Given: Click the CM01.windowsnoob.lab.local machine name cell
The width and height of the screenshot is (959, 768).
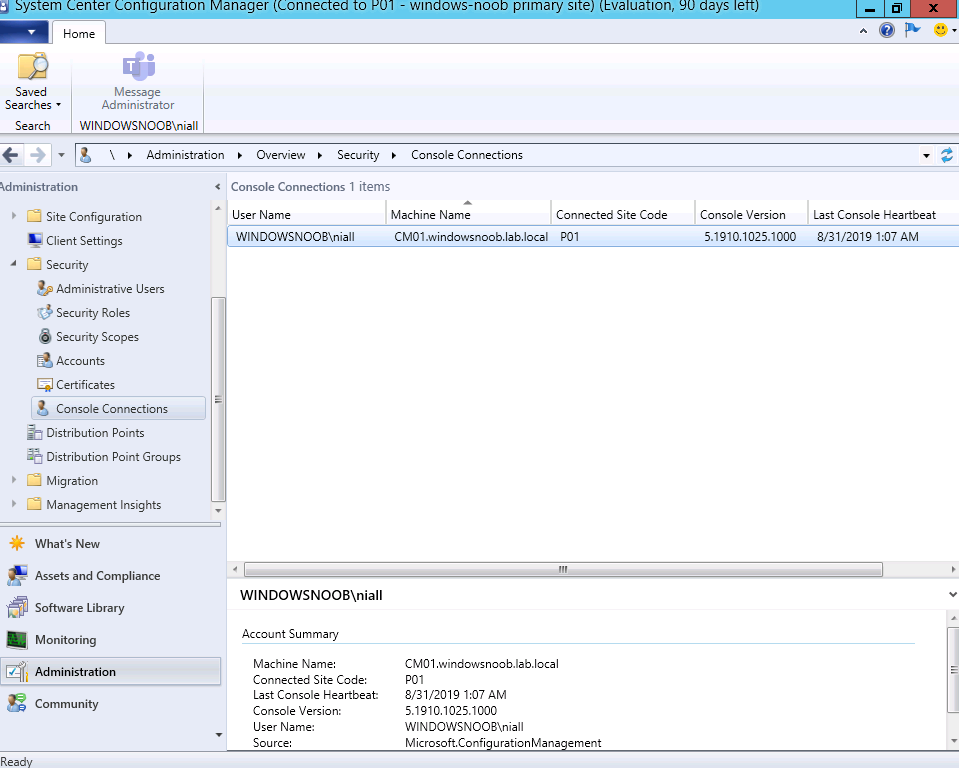Looking at the screenshot, I should point(471,237).
